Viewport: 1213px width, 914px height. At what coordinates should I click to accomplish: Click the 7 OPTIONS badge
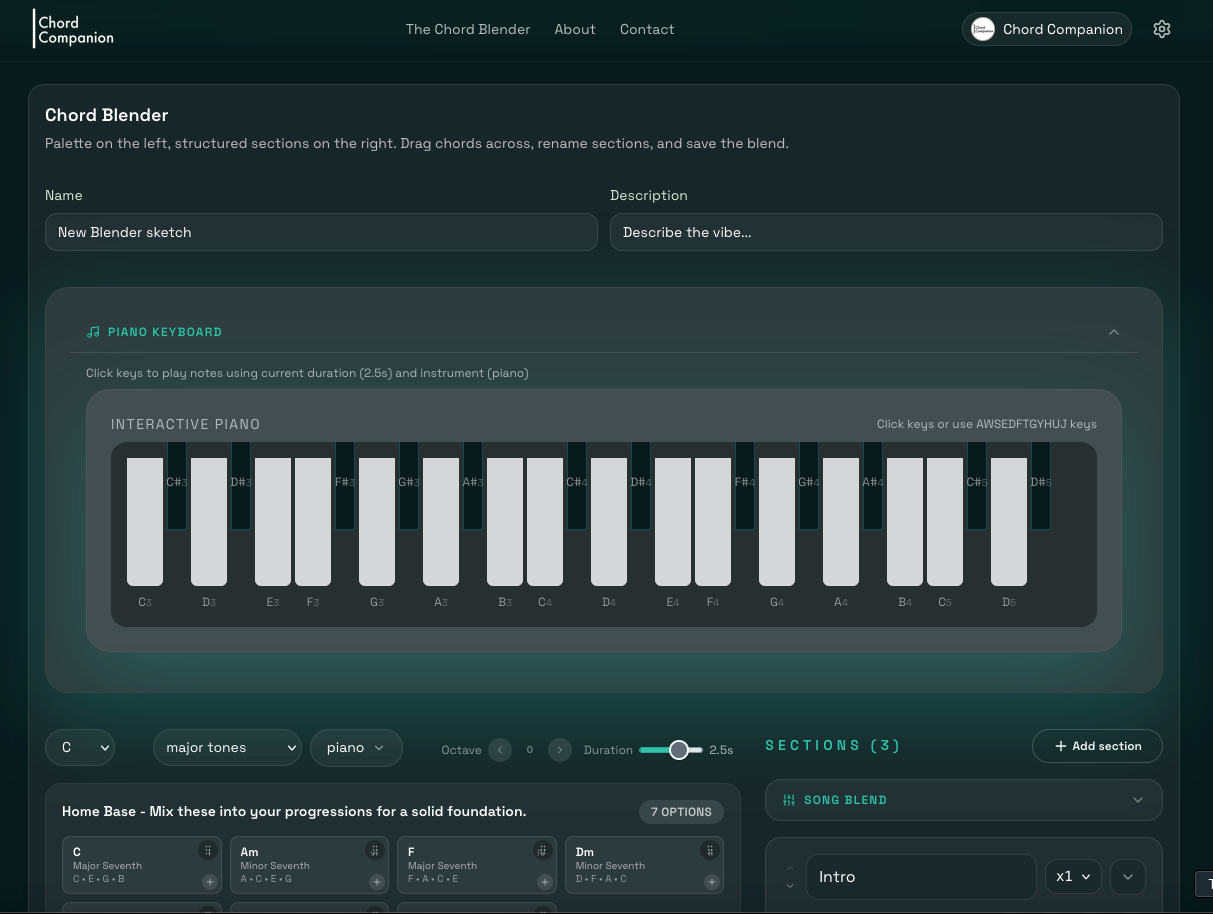681,812
